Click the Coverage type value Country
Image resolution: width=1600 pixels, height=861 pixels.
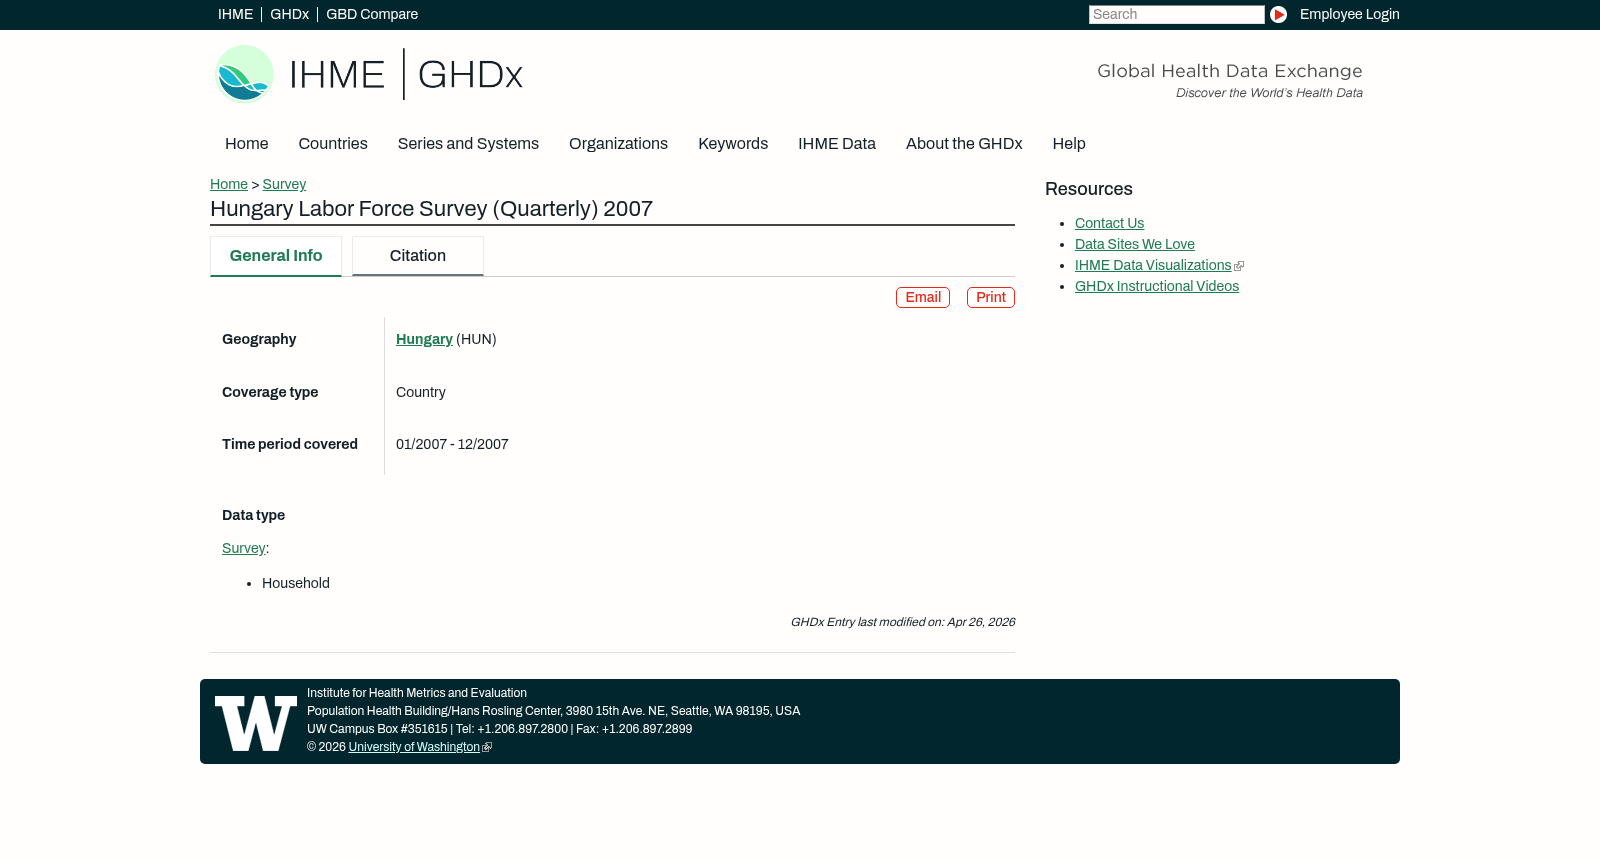click(x=421, y=393)
